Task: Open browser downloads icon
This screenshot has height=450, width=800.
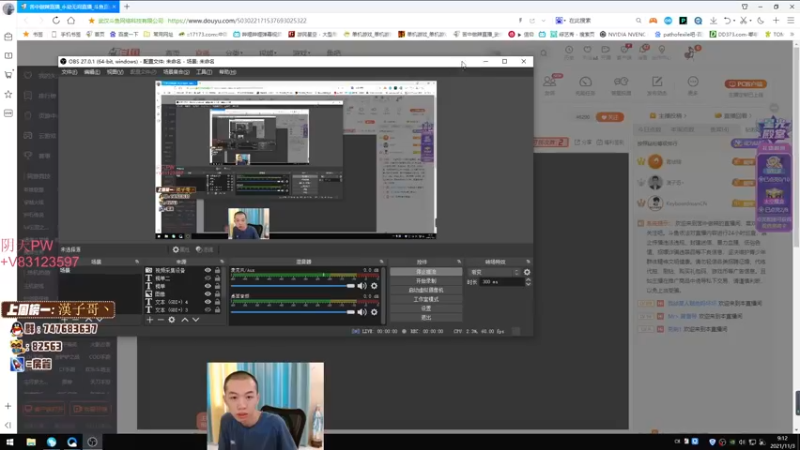Action: pos(713,20)
